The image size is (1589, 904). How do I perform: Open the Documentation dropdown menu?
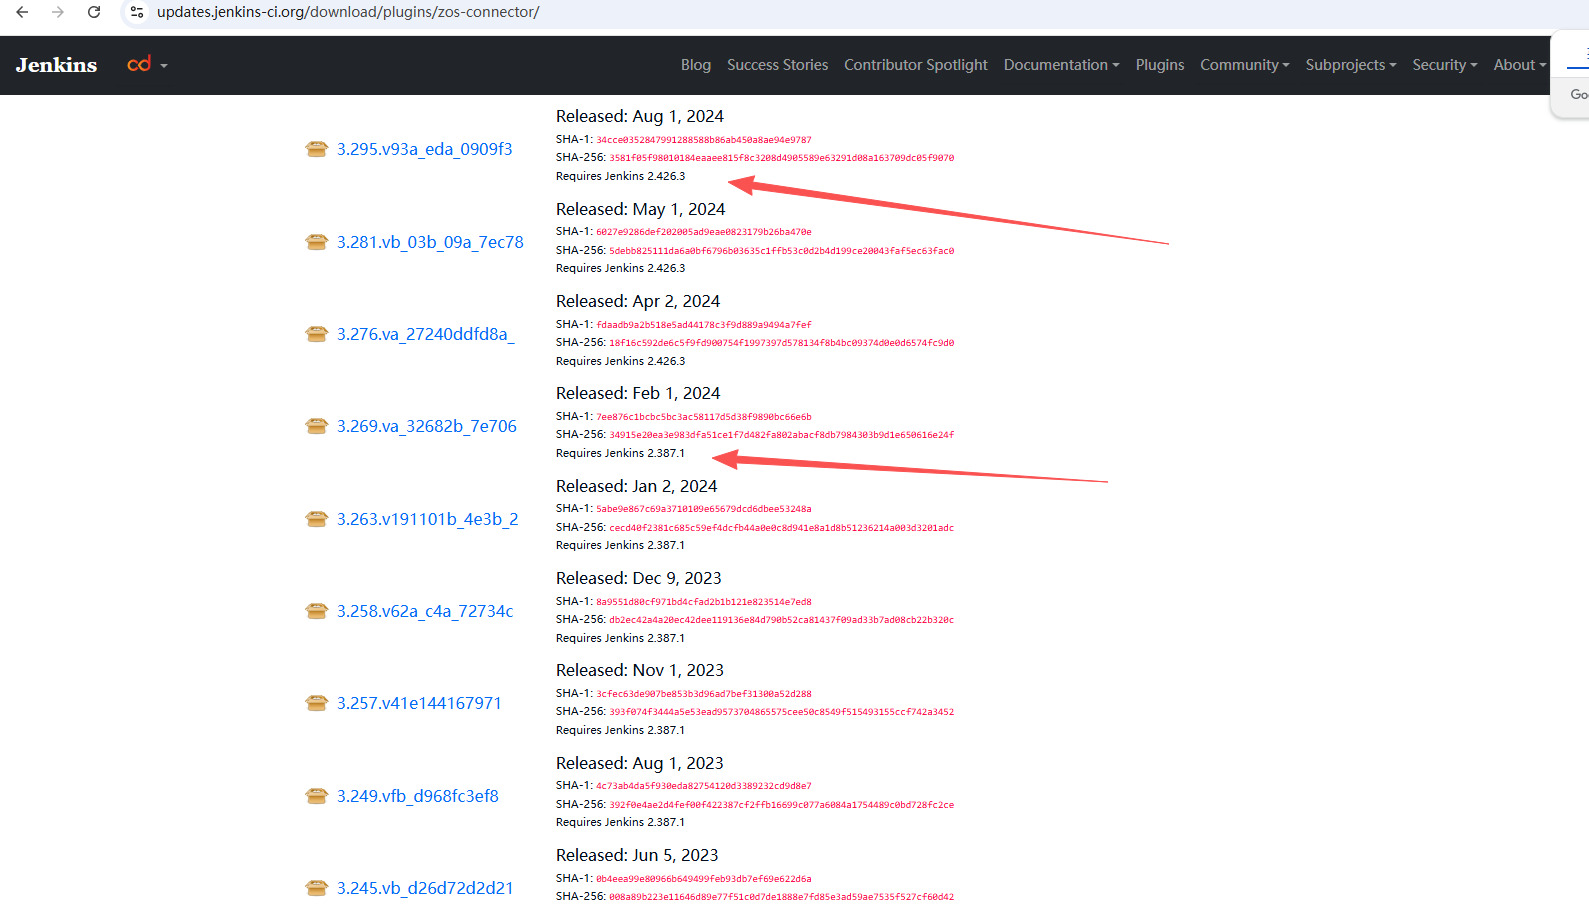click(x=1061, y=65)
